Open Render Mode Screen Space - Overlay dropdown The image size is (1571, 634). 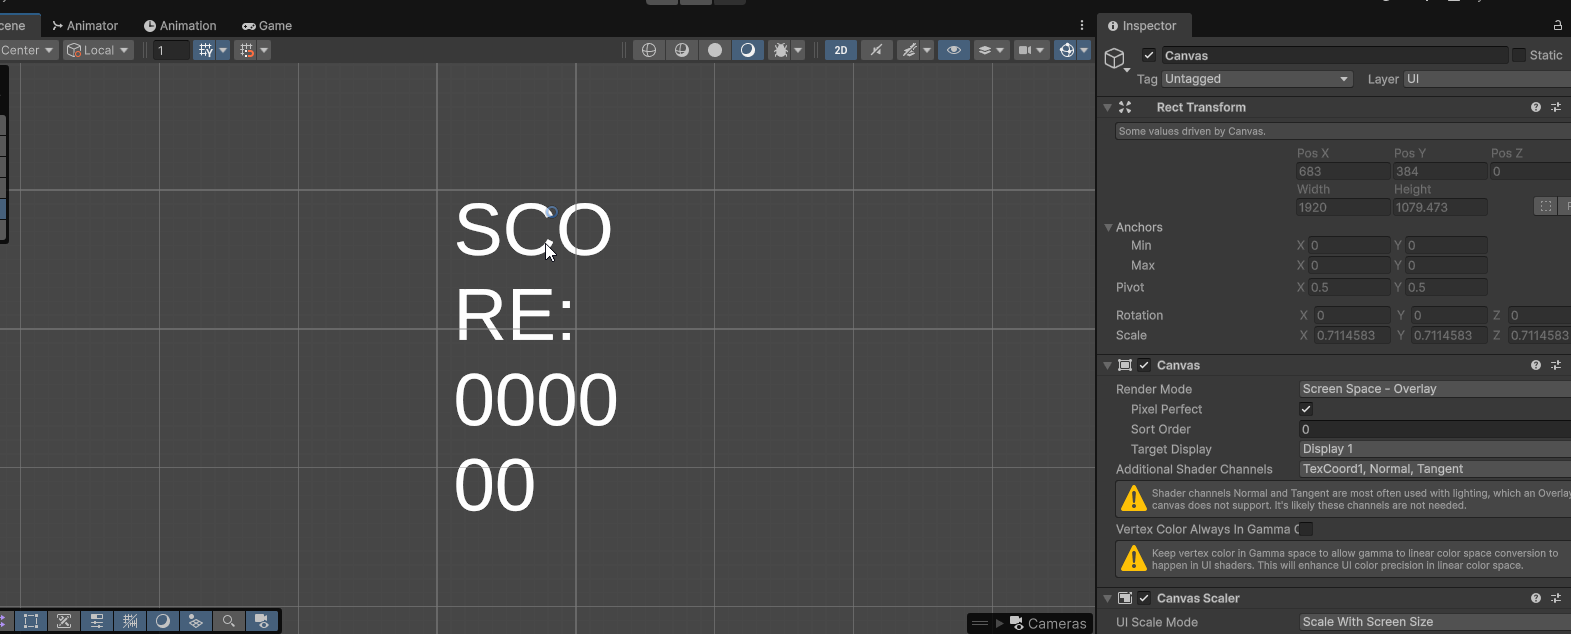(1435, 389)
